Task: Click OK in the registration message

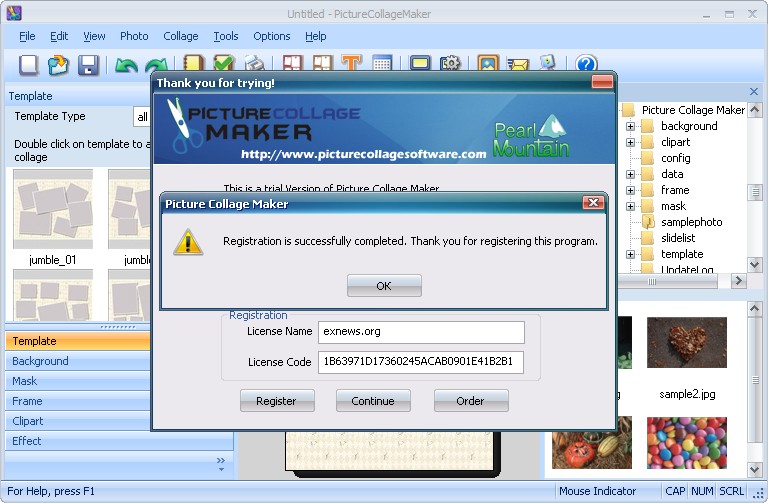Action: pyautogui.click(x=384, y=286)
